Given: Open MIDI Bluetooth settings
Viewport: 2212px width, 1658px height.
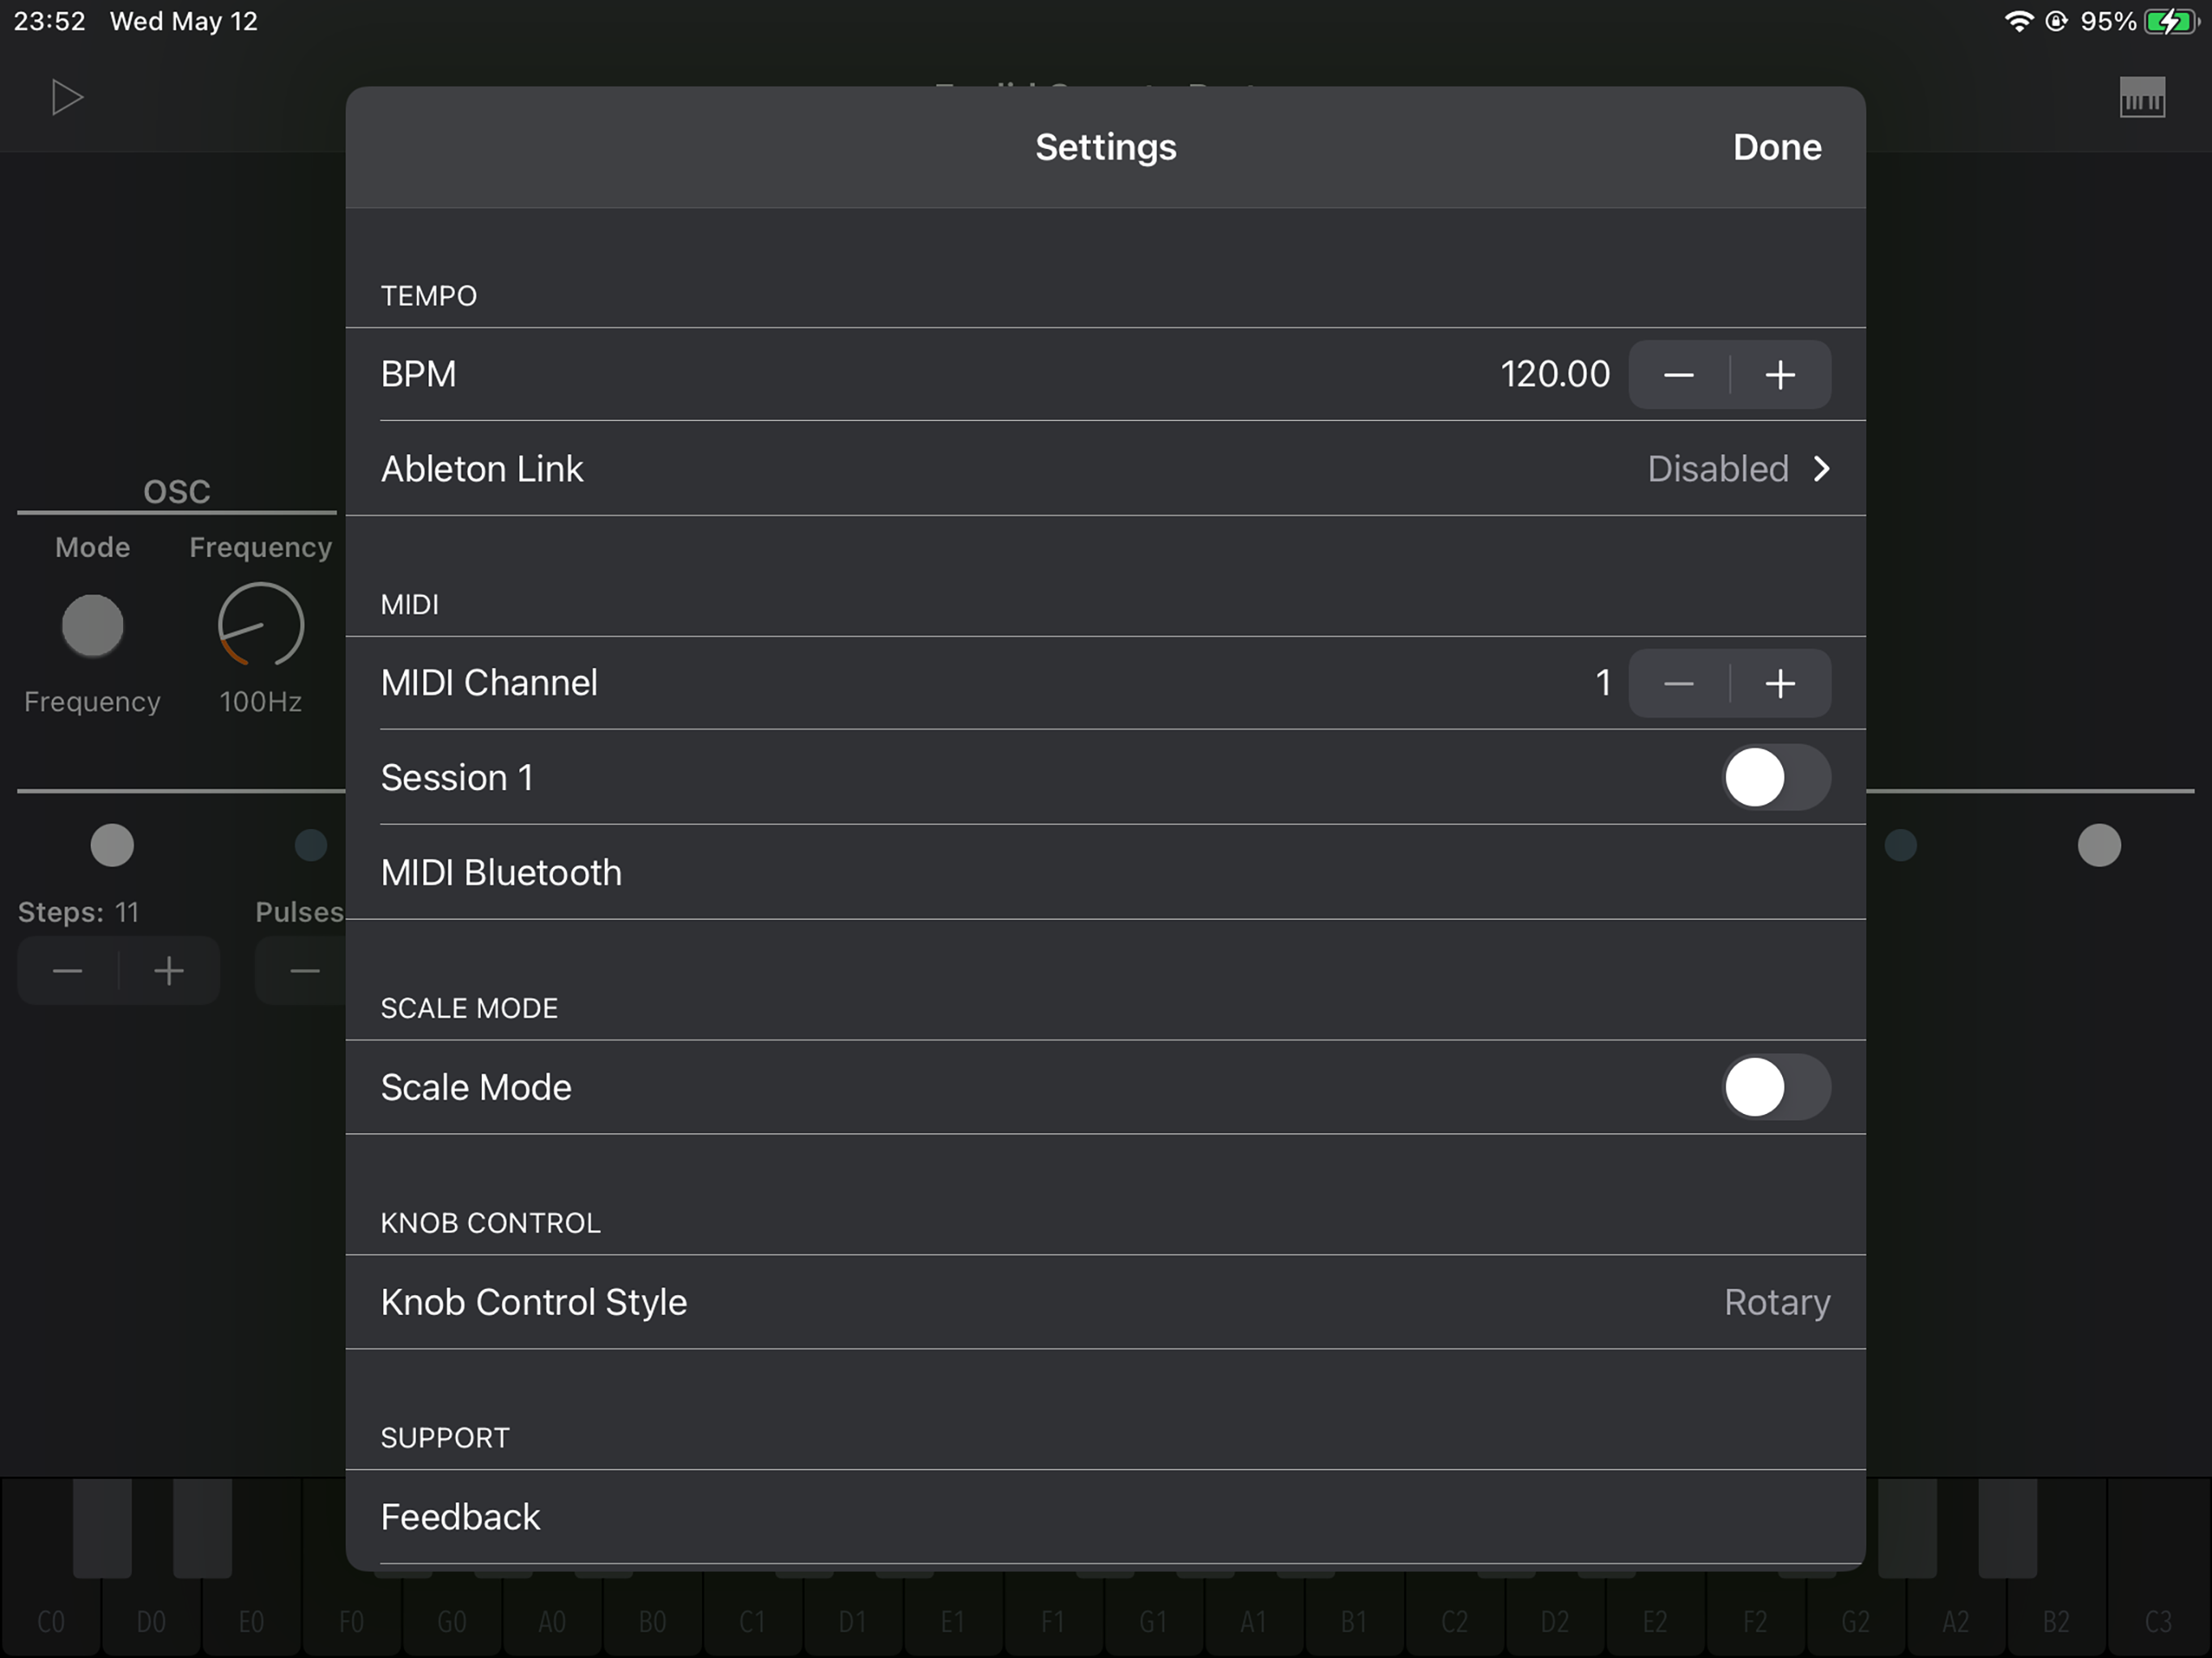Looking at the screenshot, I should pyautogui.click(x=1105, y=873).
